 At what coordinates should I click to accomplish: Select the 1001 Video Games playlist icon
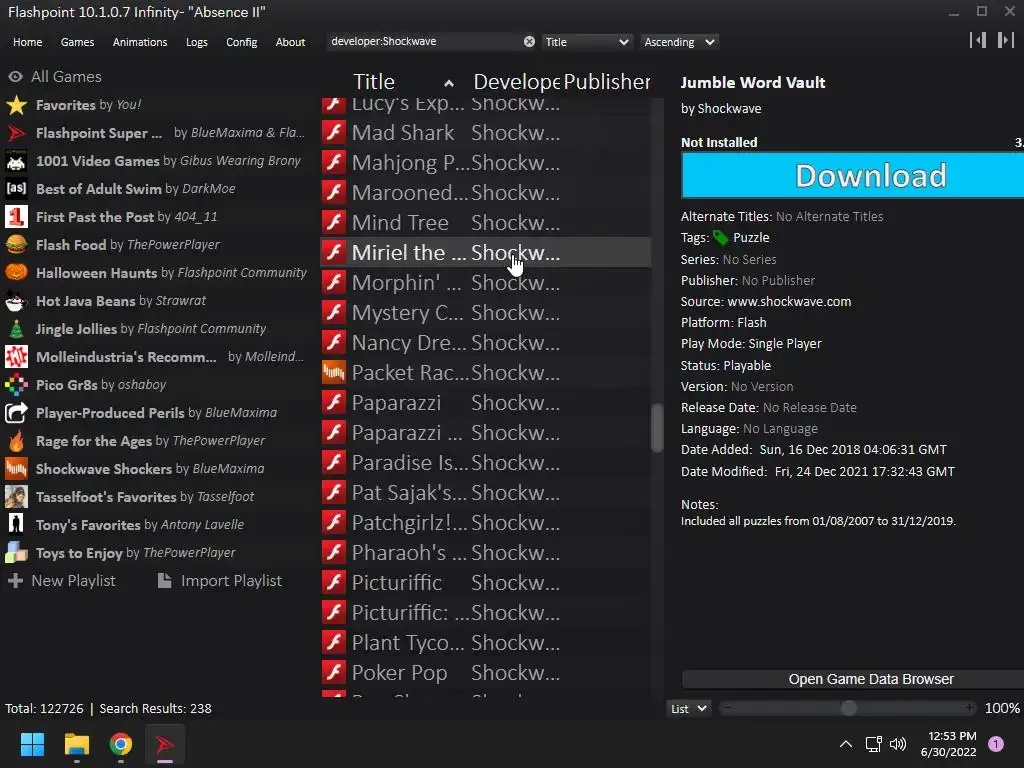[x=16, y=161]
